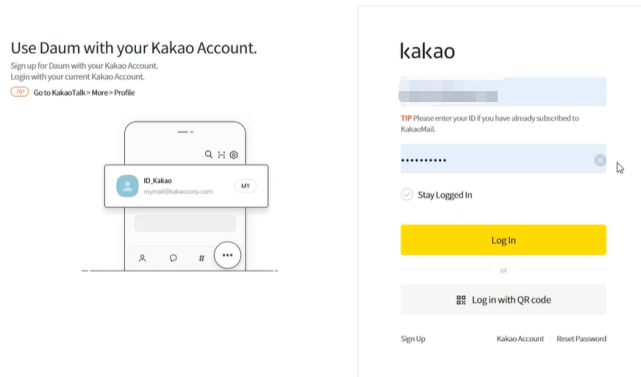Click the kakao logo

[427, 51]
